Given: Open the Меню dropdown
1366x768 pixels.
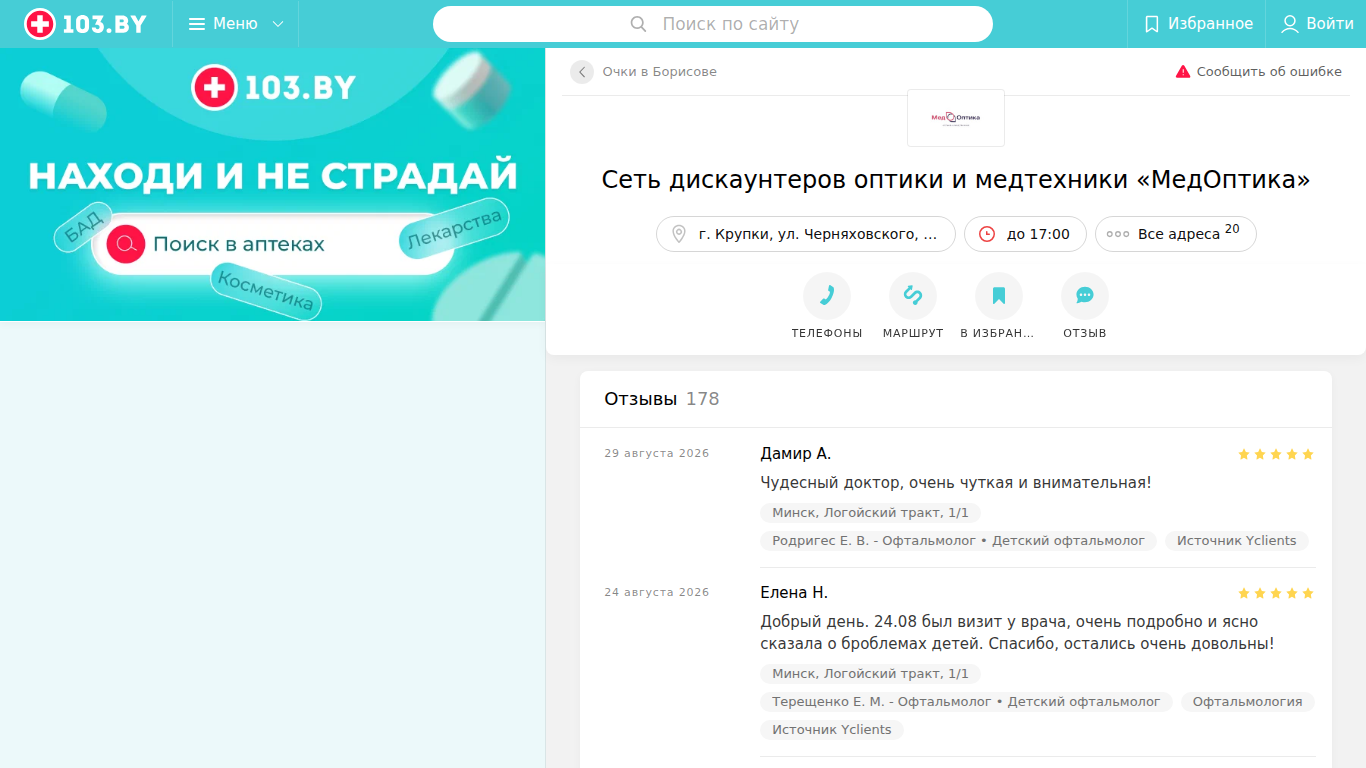Looking at the screenshot, I should tap(236, 24).
